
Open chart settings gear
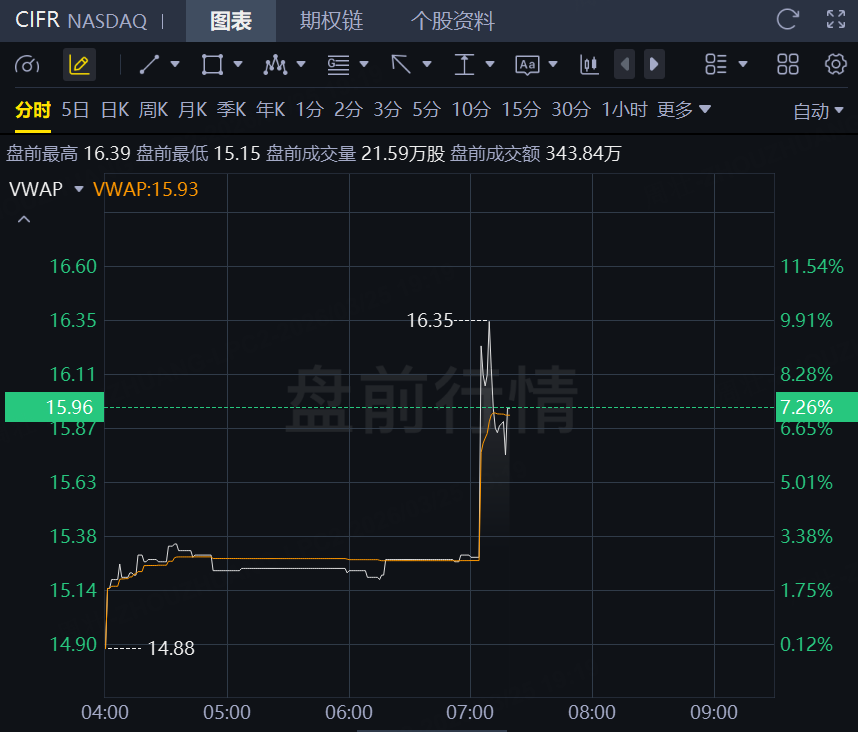pos(836,65)
